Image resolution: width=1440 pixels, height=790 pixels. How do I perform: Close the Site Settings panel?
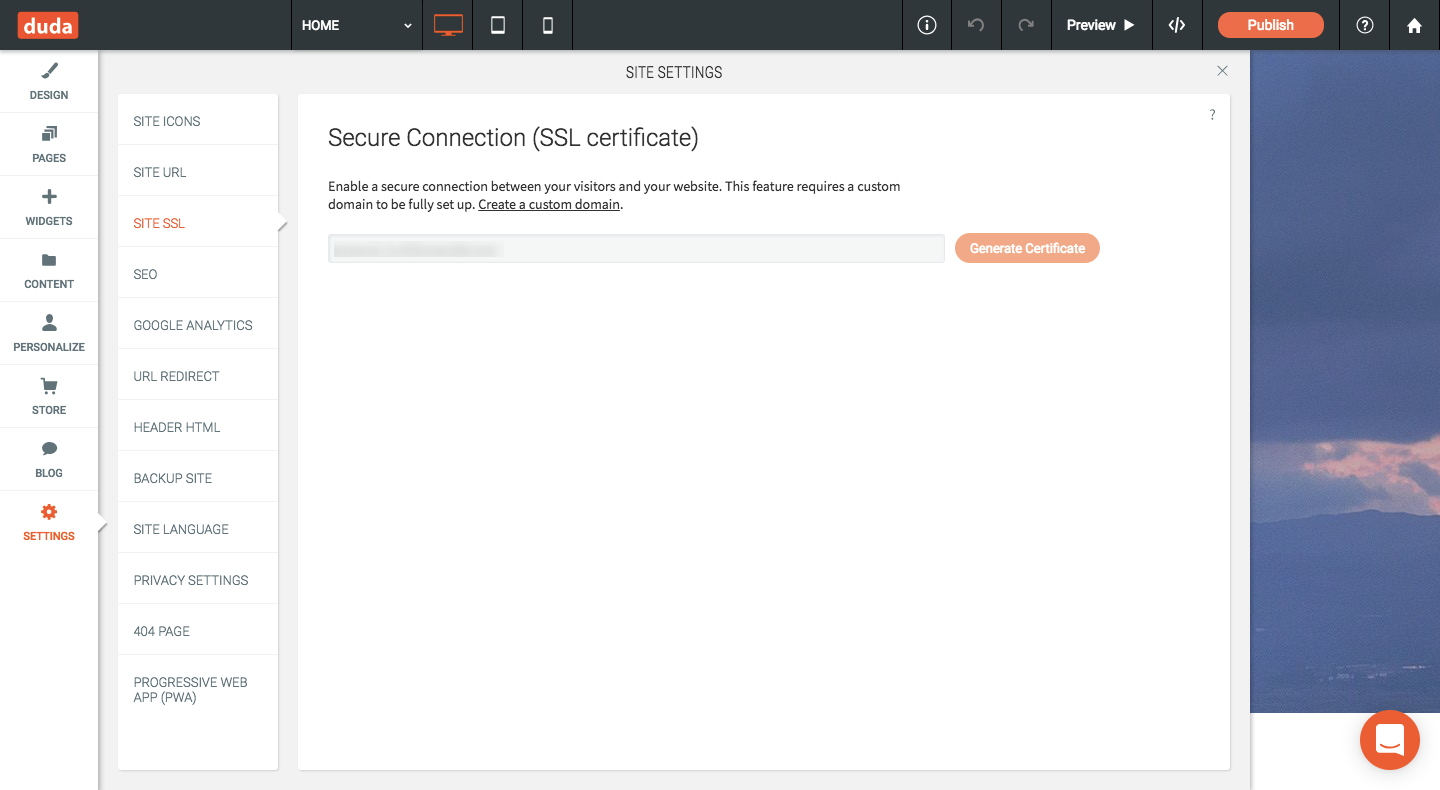tap(1222, 71)
